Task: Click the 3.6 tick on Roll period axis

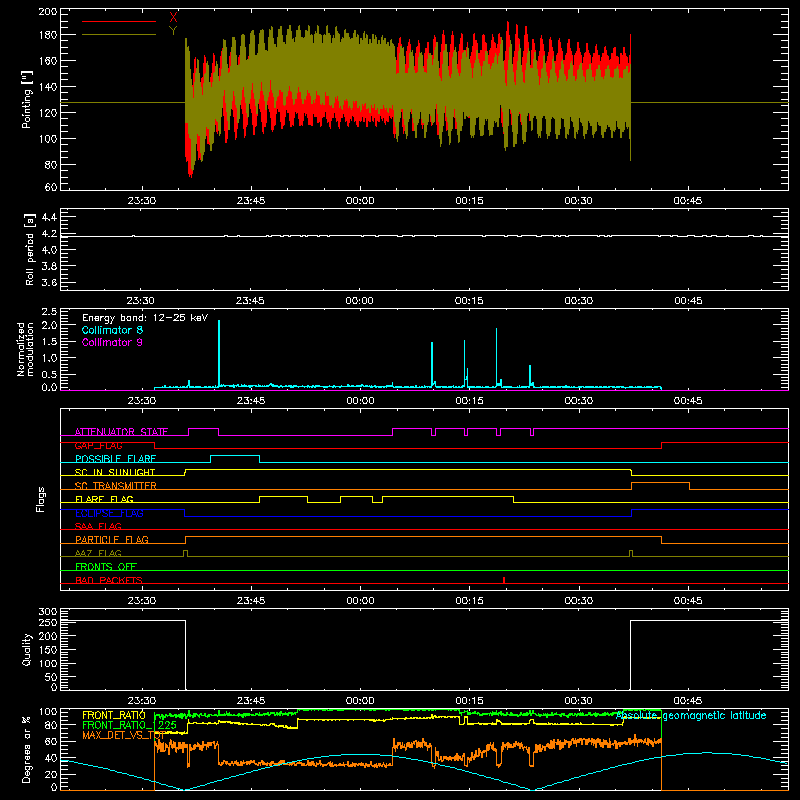Action: (49, 282)
